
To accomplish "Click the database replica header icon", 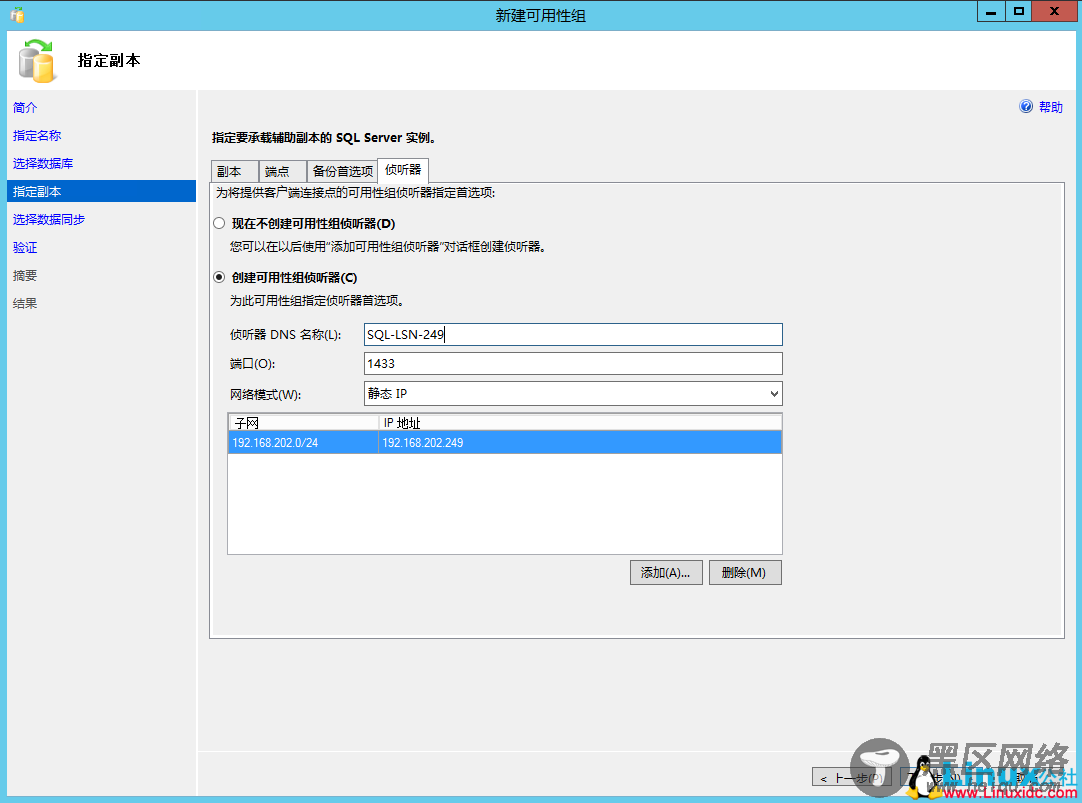I will point(37,61).
